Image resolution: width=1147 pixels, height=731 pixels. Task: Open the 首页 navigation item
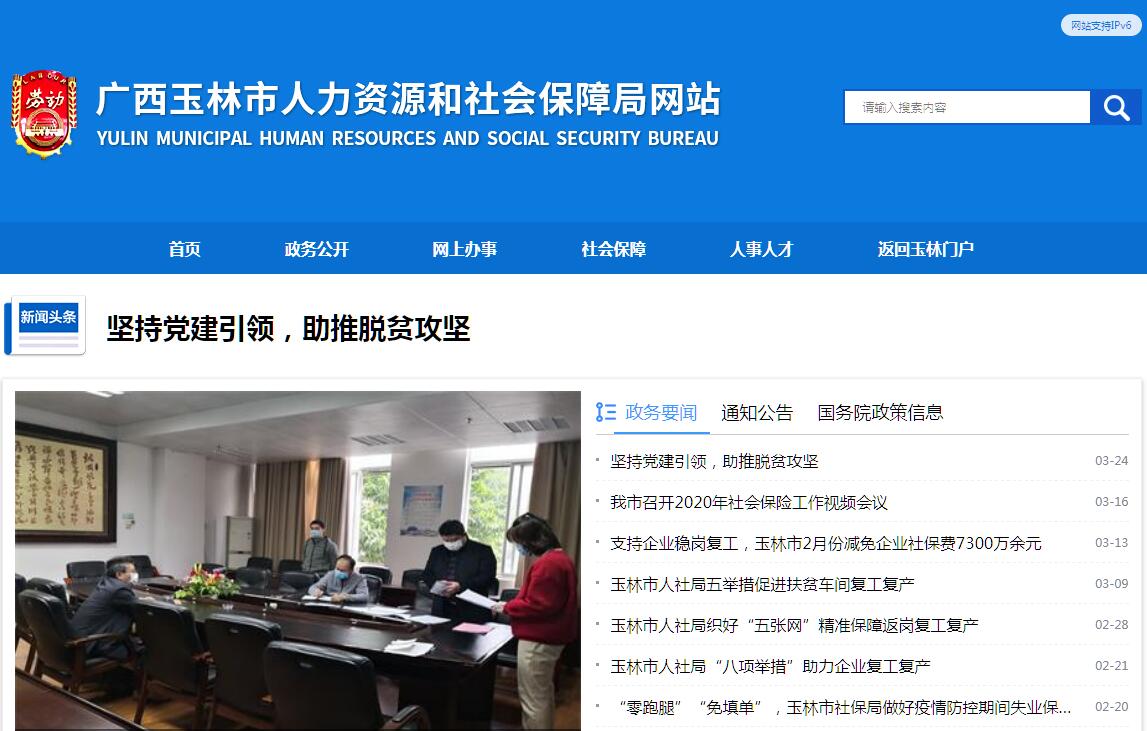coord(184,249)
